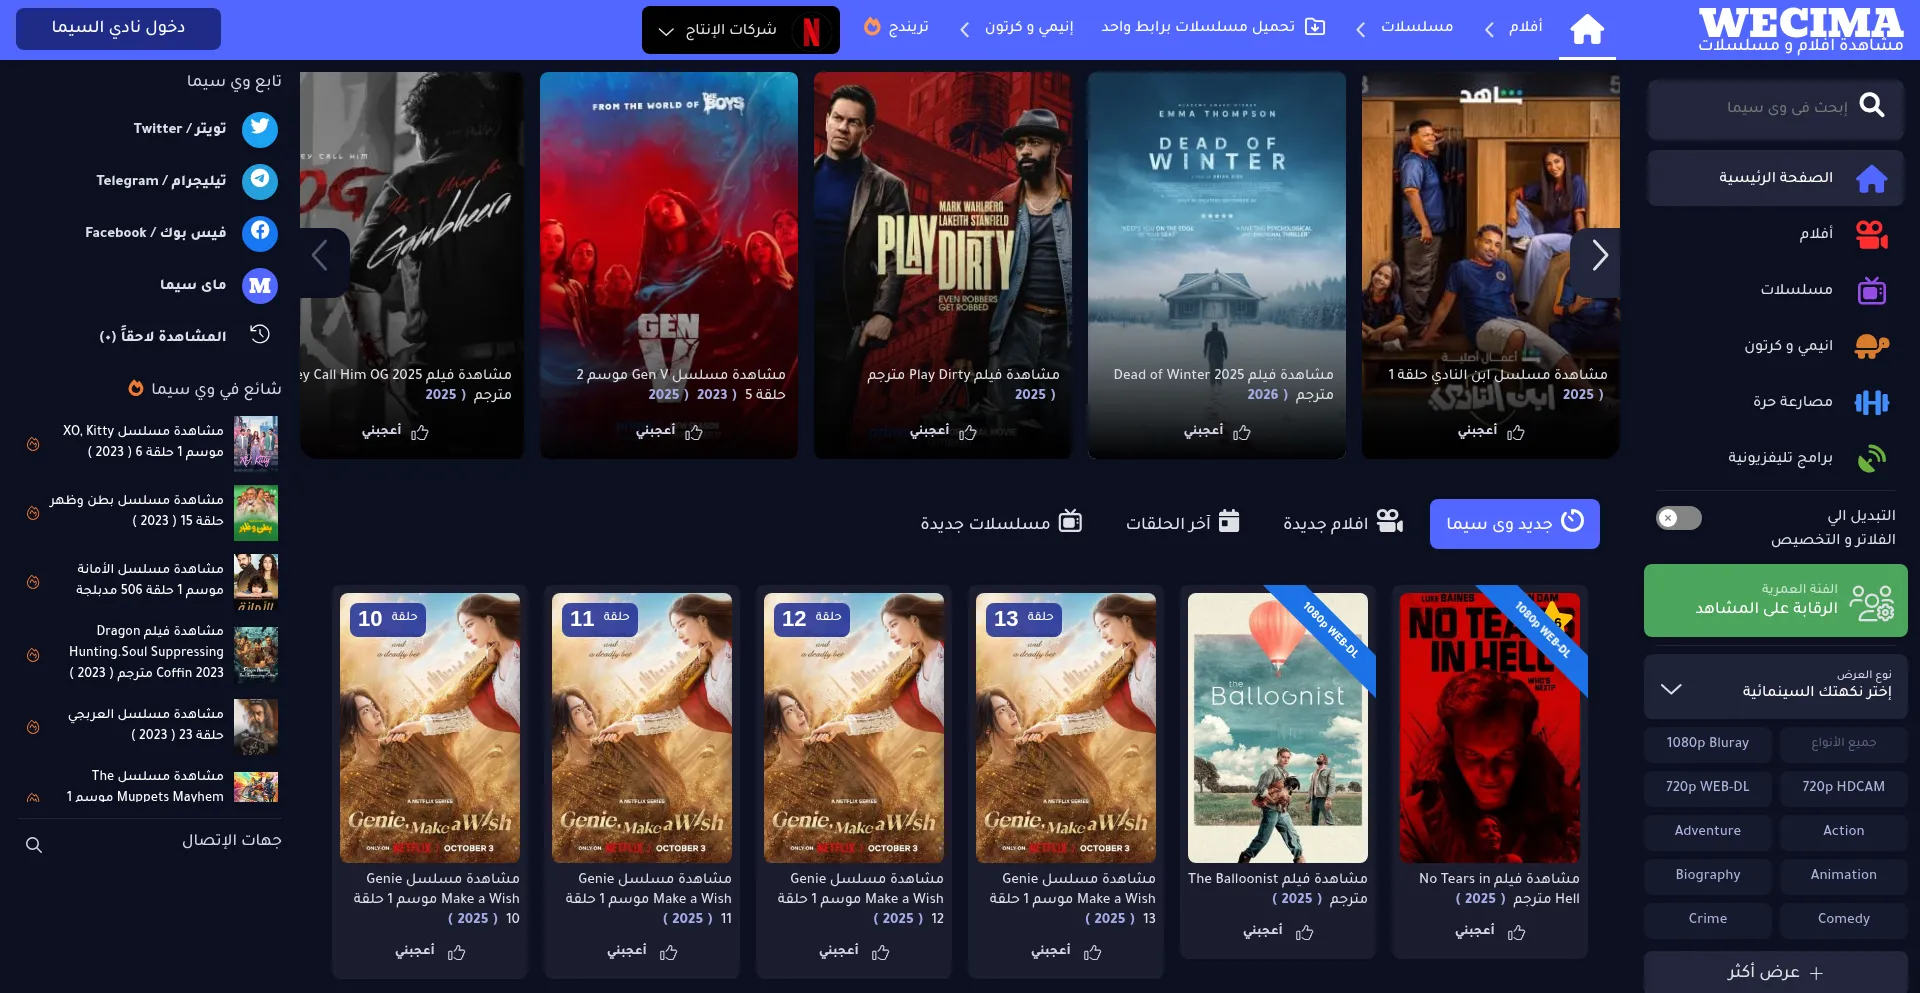Click the like icon on Play Dirty poster
The image size is (1920, 993).
(x=967, y=432)
